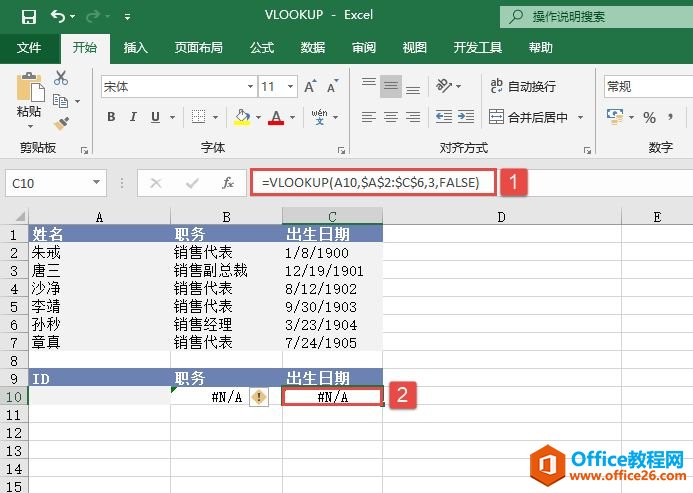693x493 pixels.
Task: Click the Comma Style icon
Action: click(671, 117)
